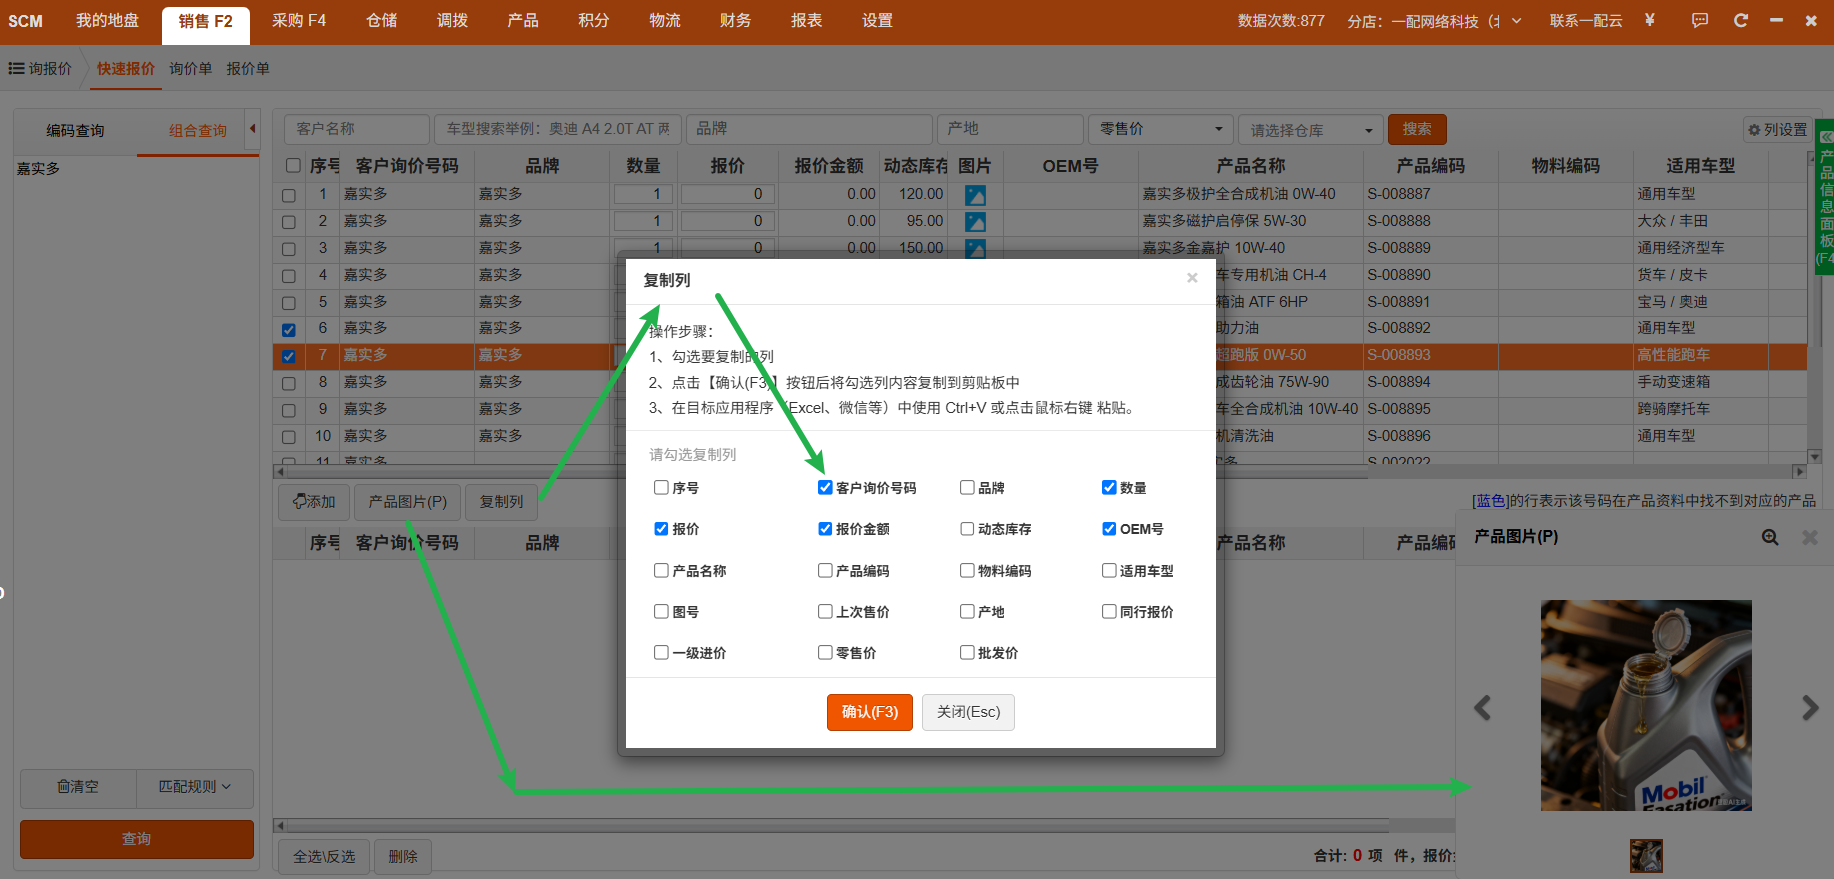Zoom the product image with magnifier icon
The image size is (1834, 879).
(1769, 537)
